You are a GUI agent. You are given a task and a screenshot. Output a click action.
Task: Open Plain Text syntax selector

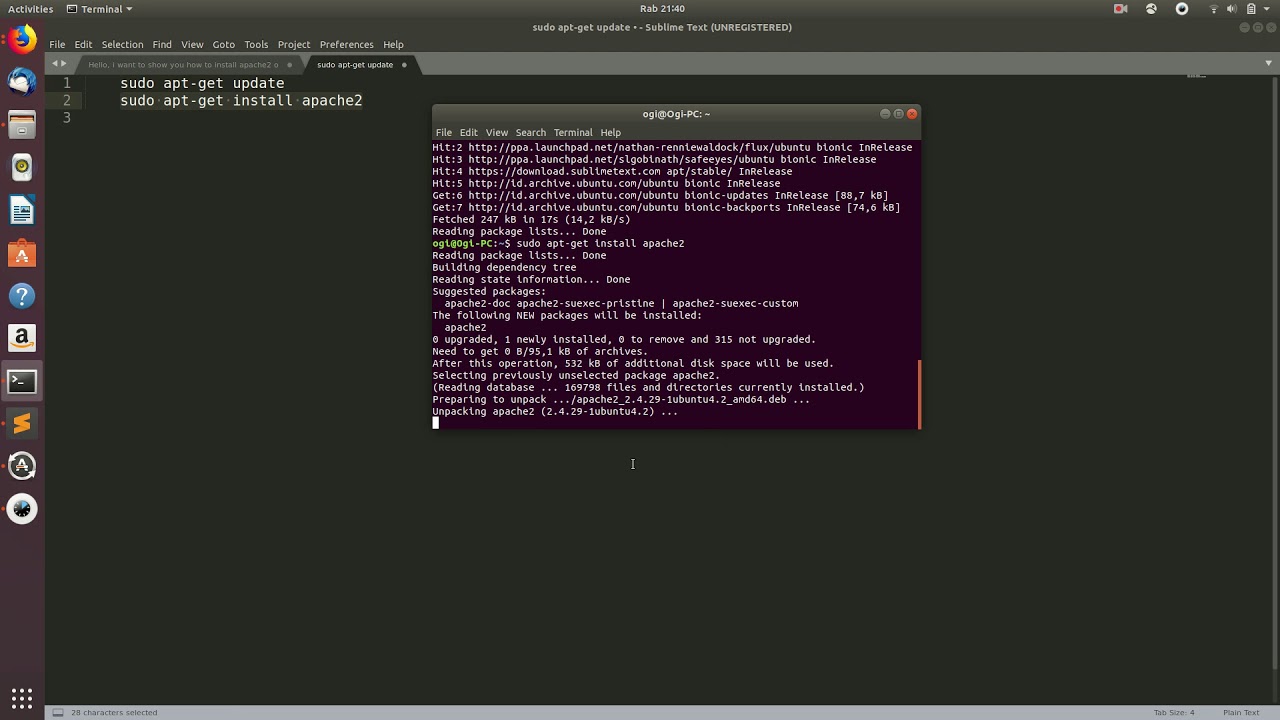click(x=1241, y=712)
